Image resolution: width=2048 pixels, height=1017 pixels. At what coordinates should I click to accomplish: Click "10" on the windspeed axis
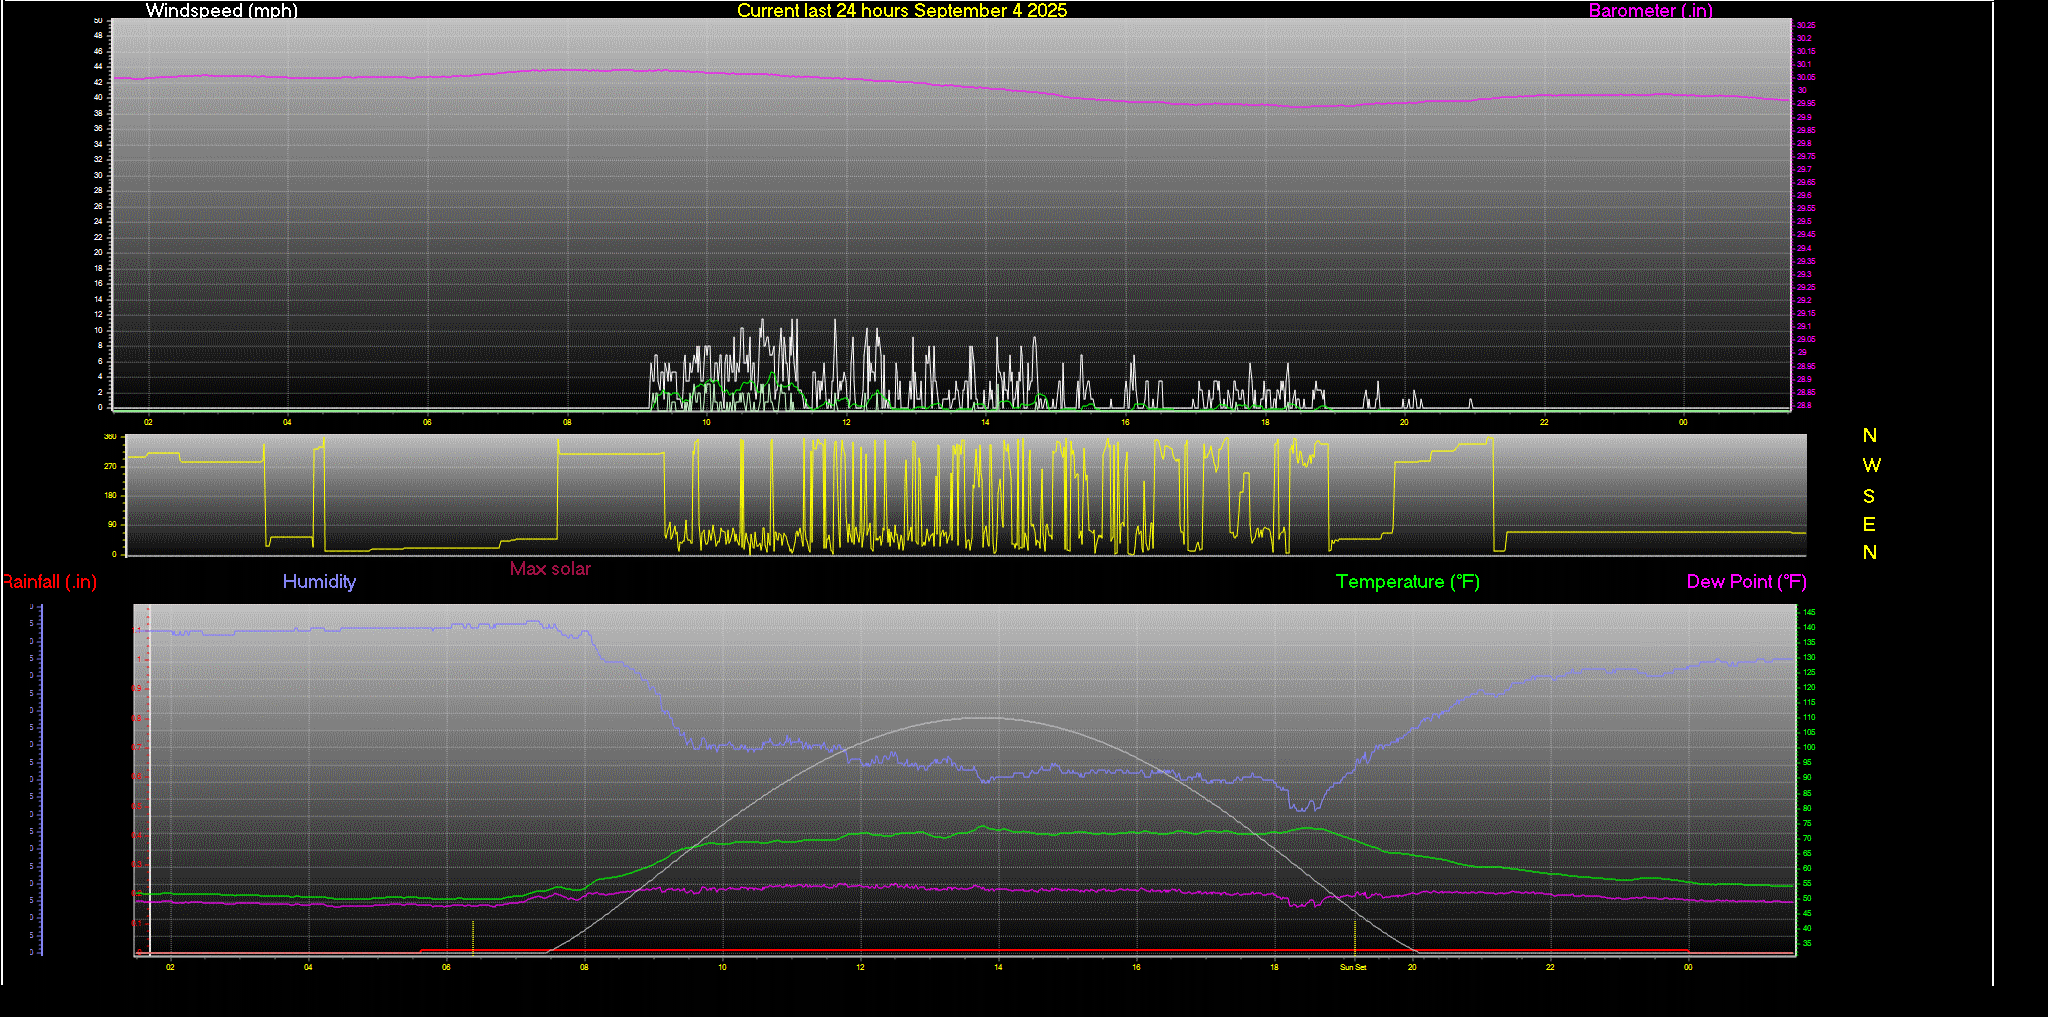98,330
